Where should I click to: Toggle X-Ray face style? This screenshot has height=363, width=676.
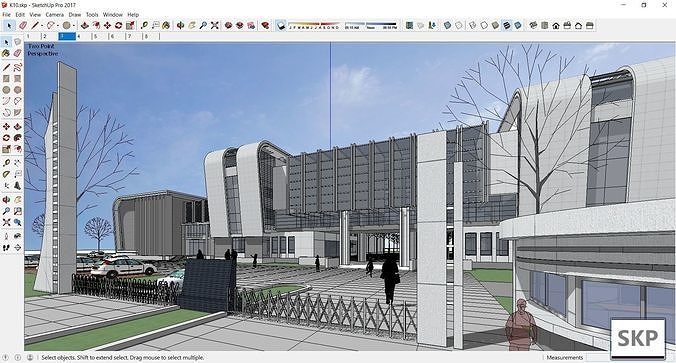click(447, 26)
